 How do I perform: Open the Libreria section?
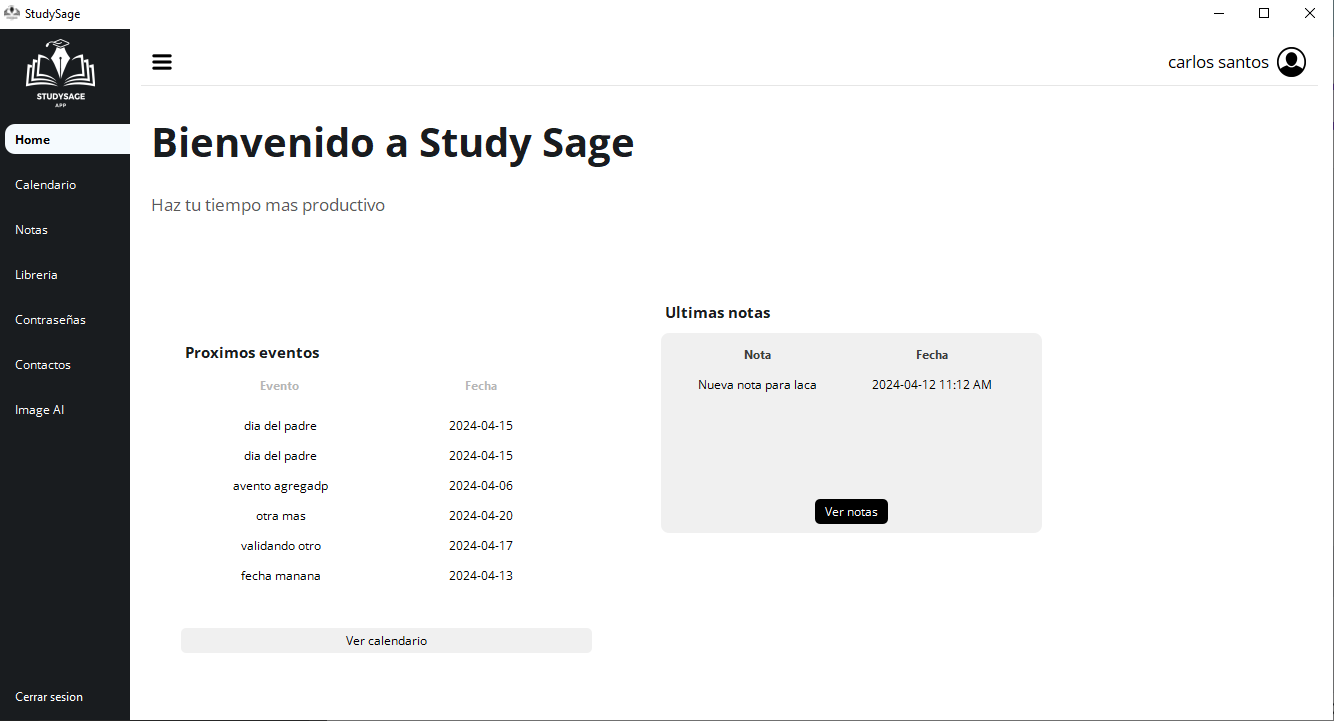coord(36,274)
